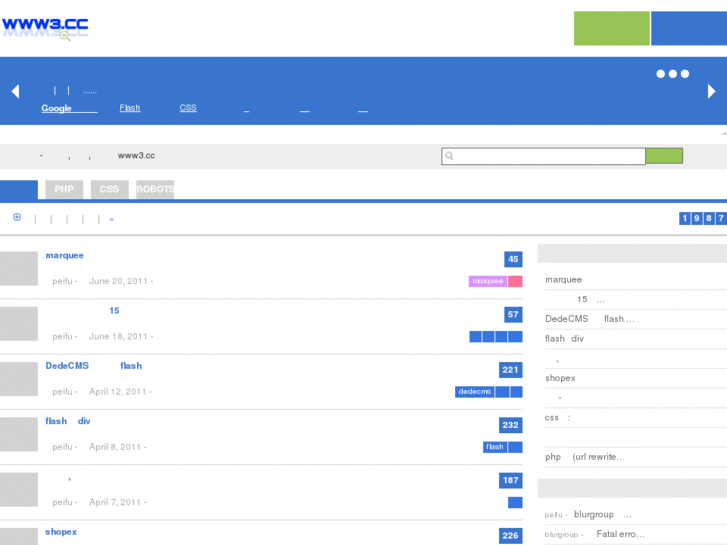Select the second carousel dot indicator

tap(672, 74)
